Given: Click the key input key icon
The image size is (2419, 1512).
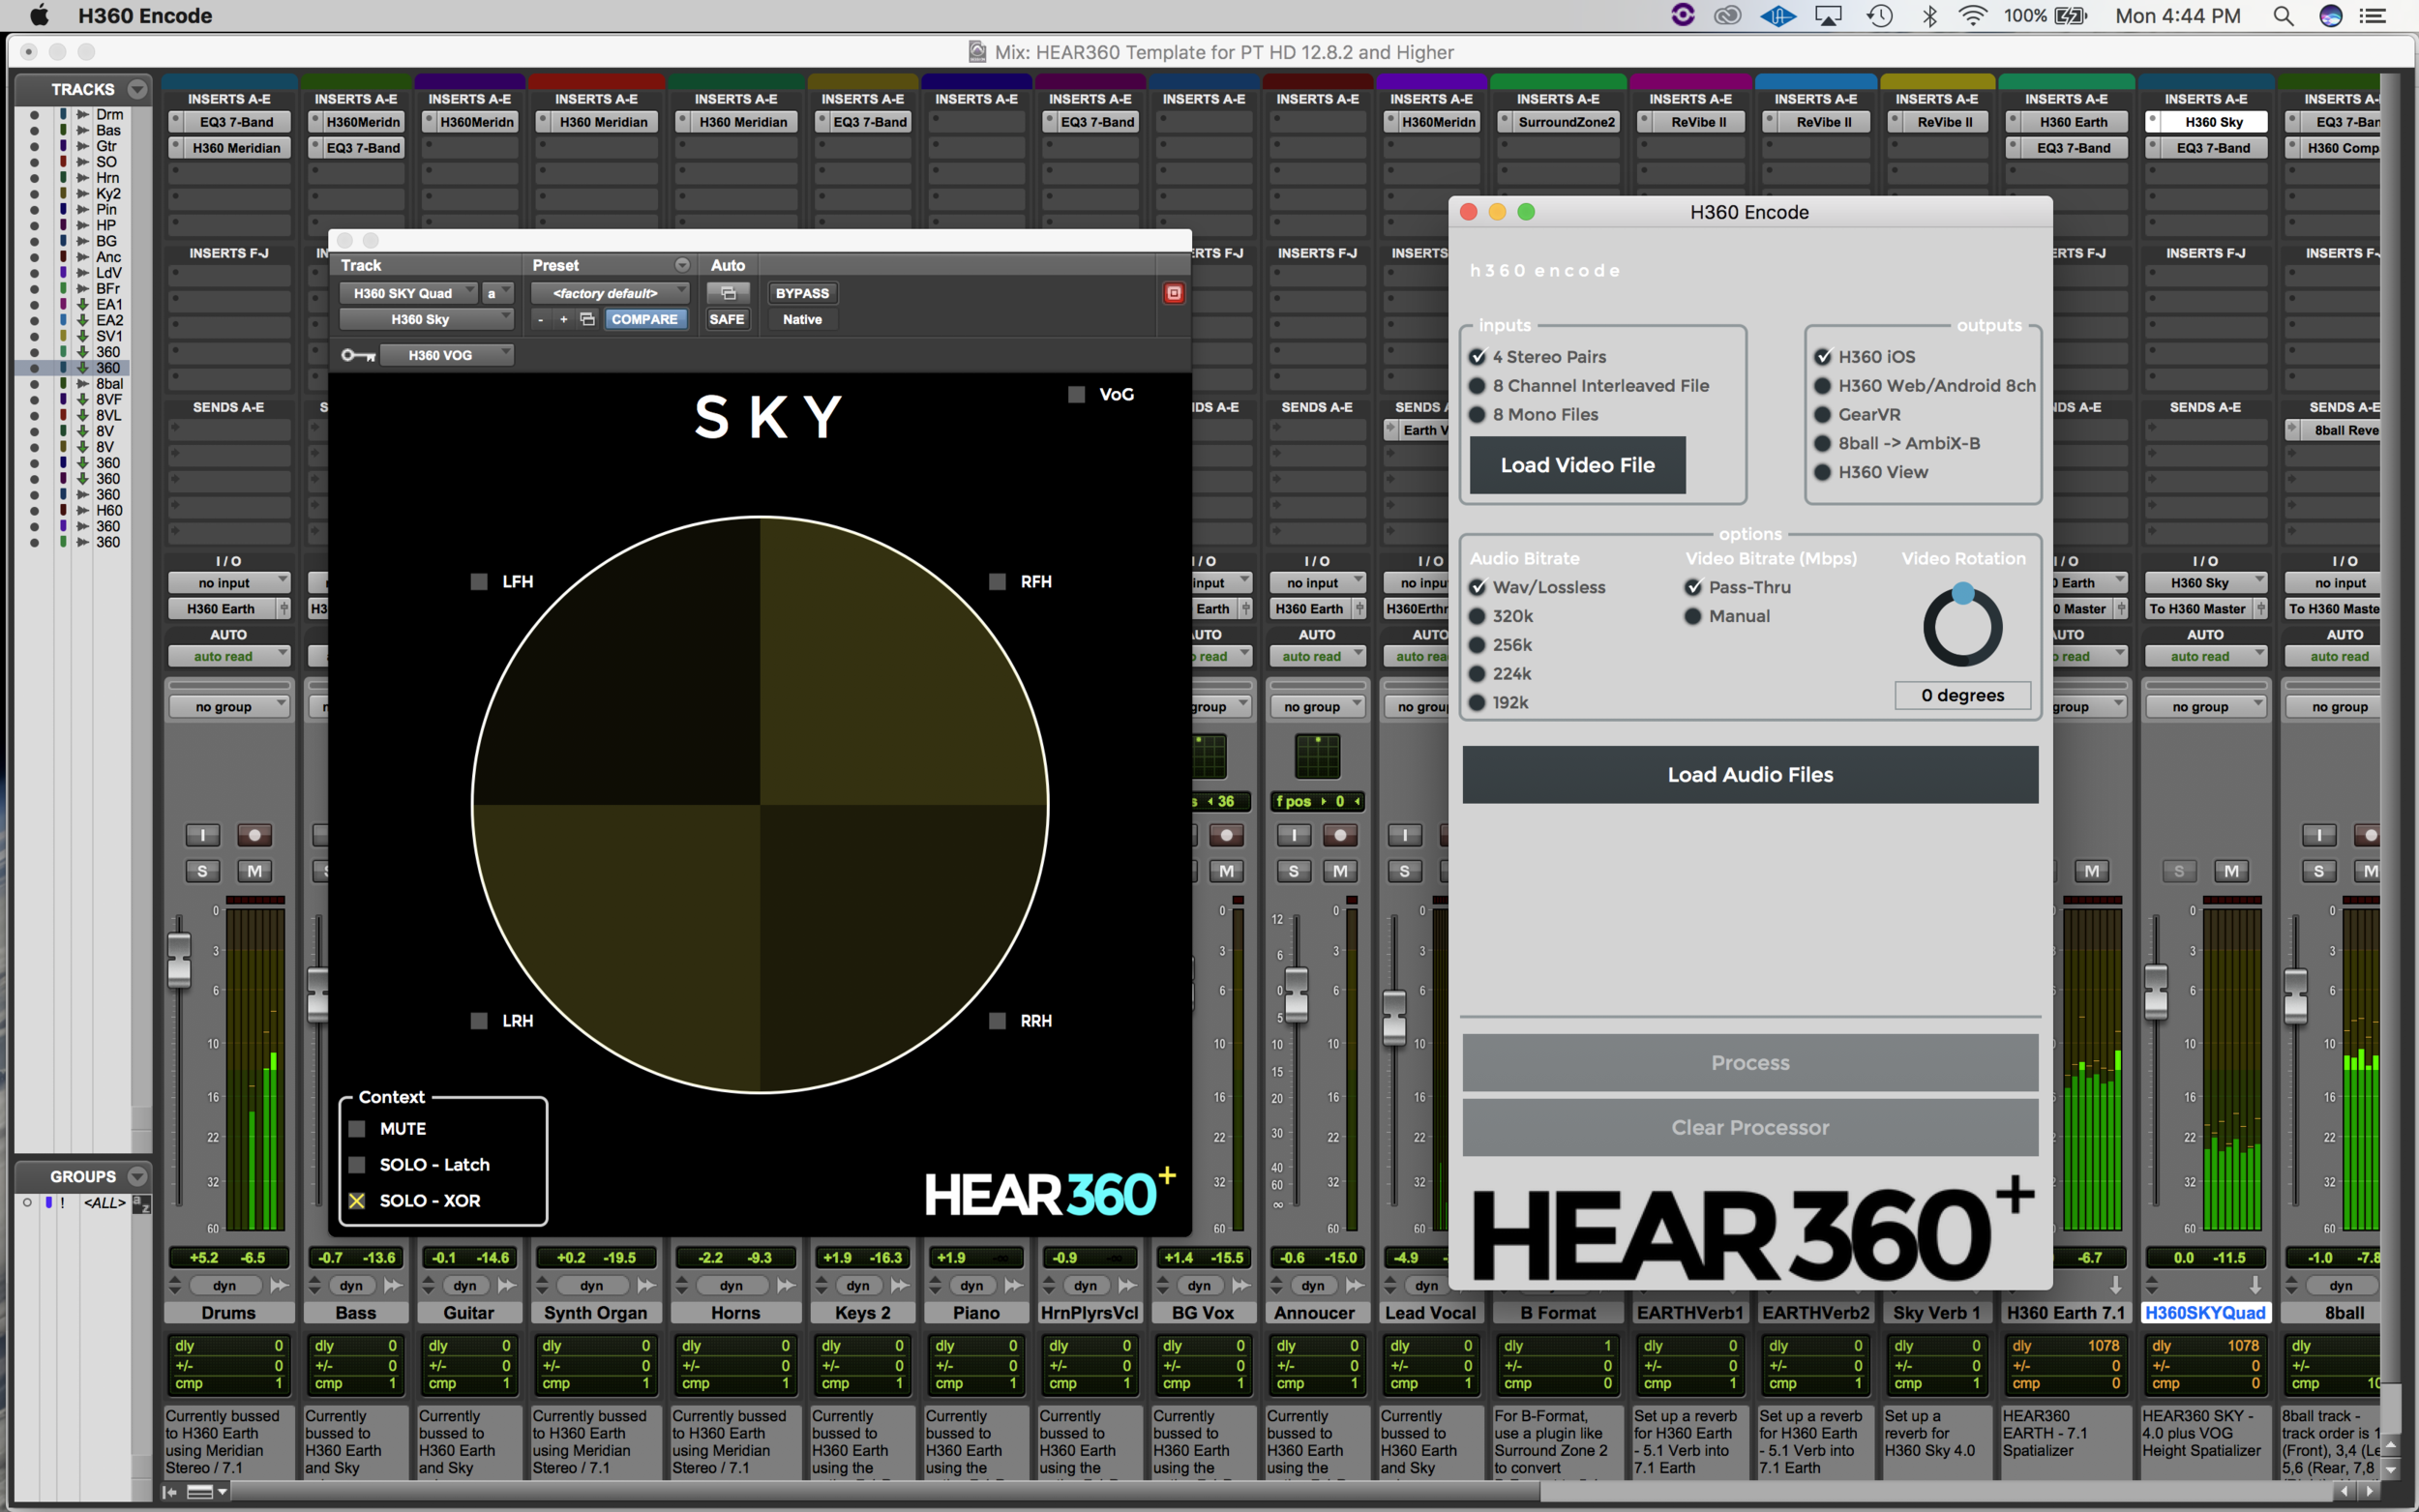Looking at the screenshot, I should (x=358, y=355).
